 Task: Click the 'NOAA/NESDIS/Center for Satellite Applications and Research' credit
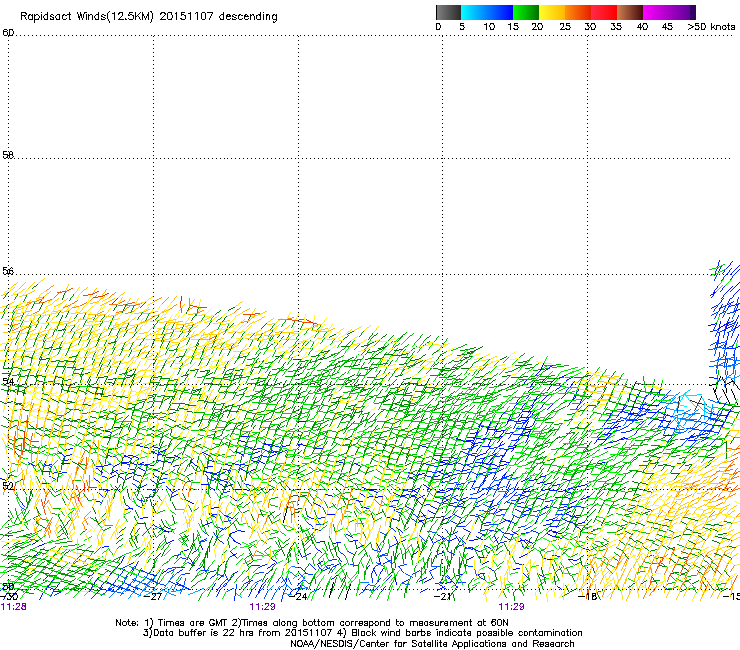pos(432,644)
